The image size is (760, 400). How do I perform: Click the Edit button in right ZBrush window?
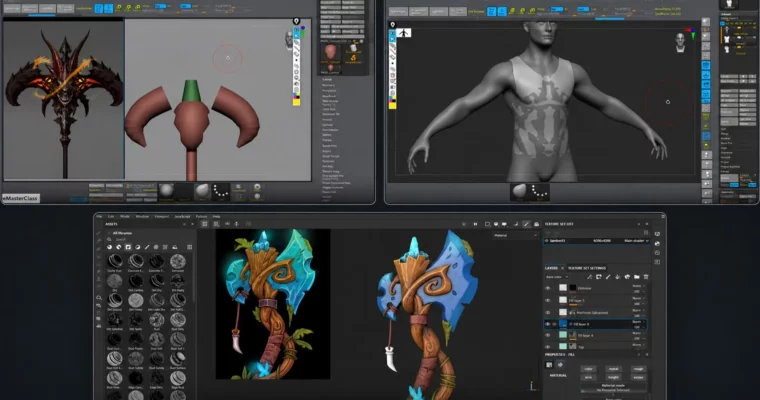[491, 11]
